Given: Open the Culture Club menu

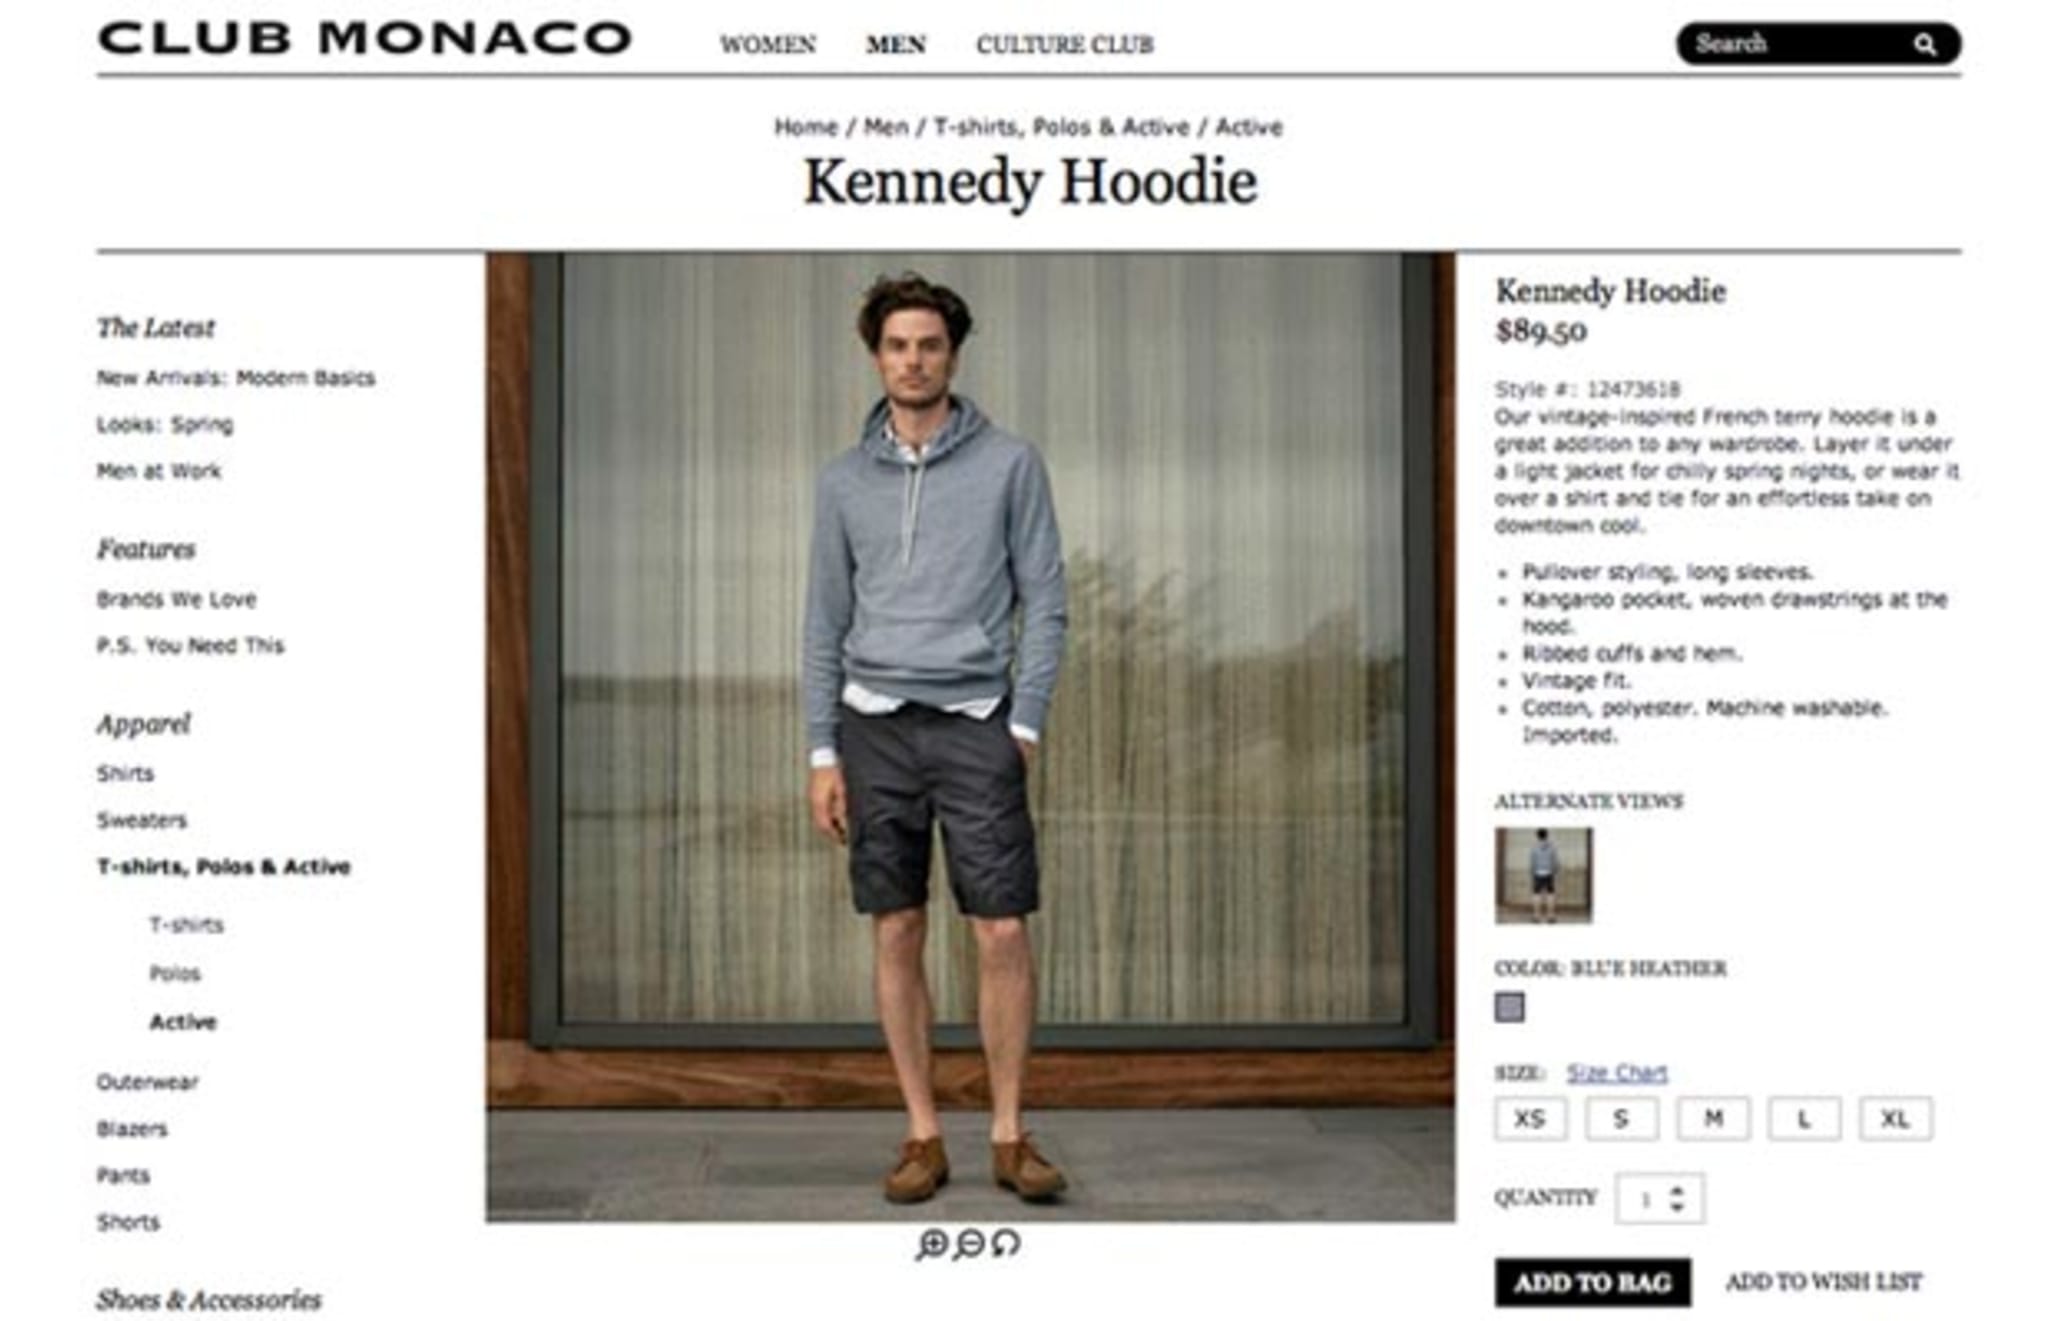Looking at the screenshot, I should point(1064,45).
